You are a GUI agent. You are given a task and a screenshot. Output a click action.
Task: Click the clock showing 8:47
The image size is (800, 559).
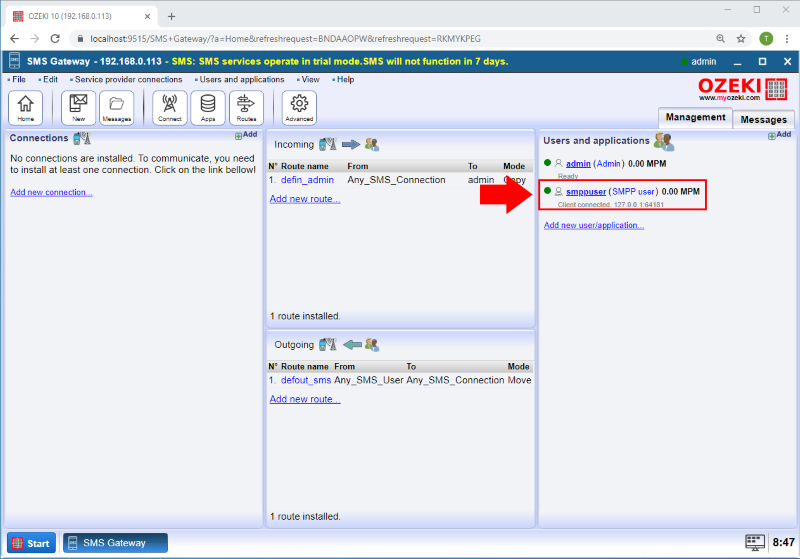pos(783,542)
